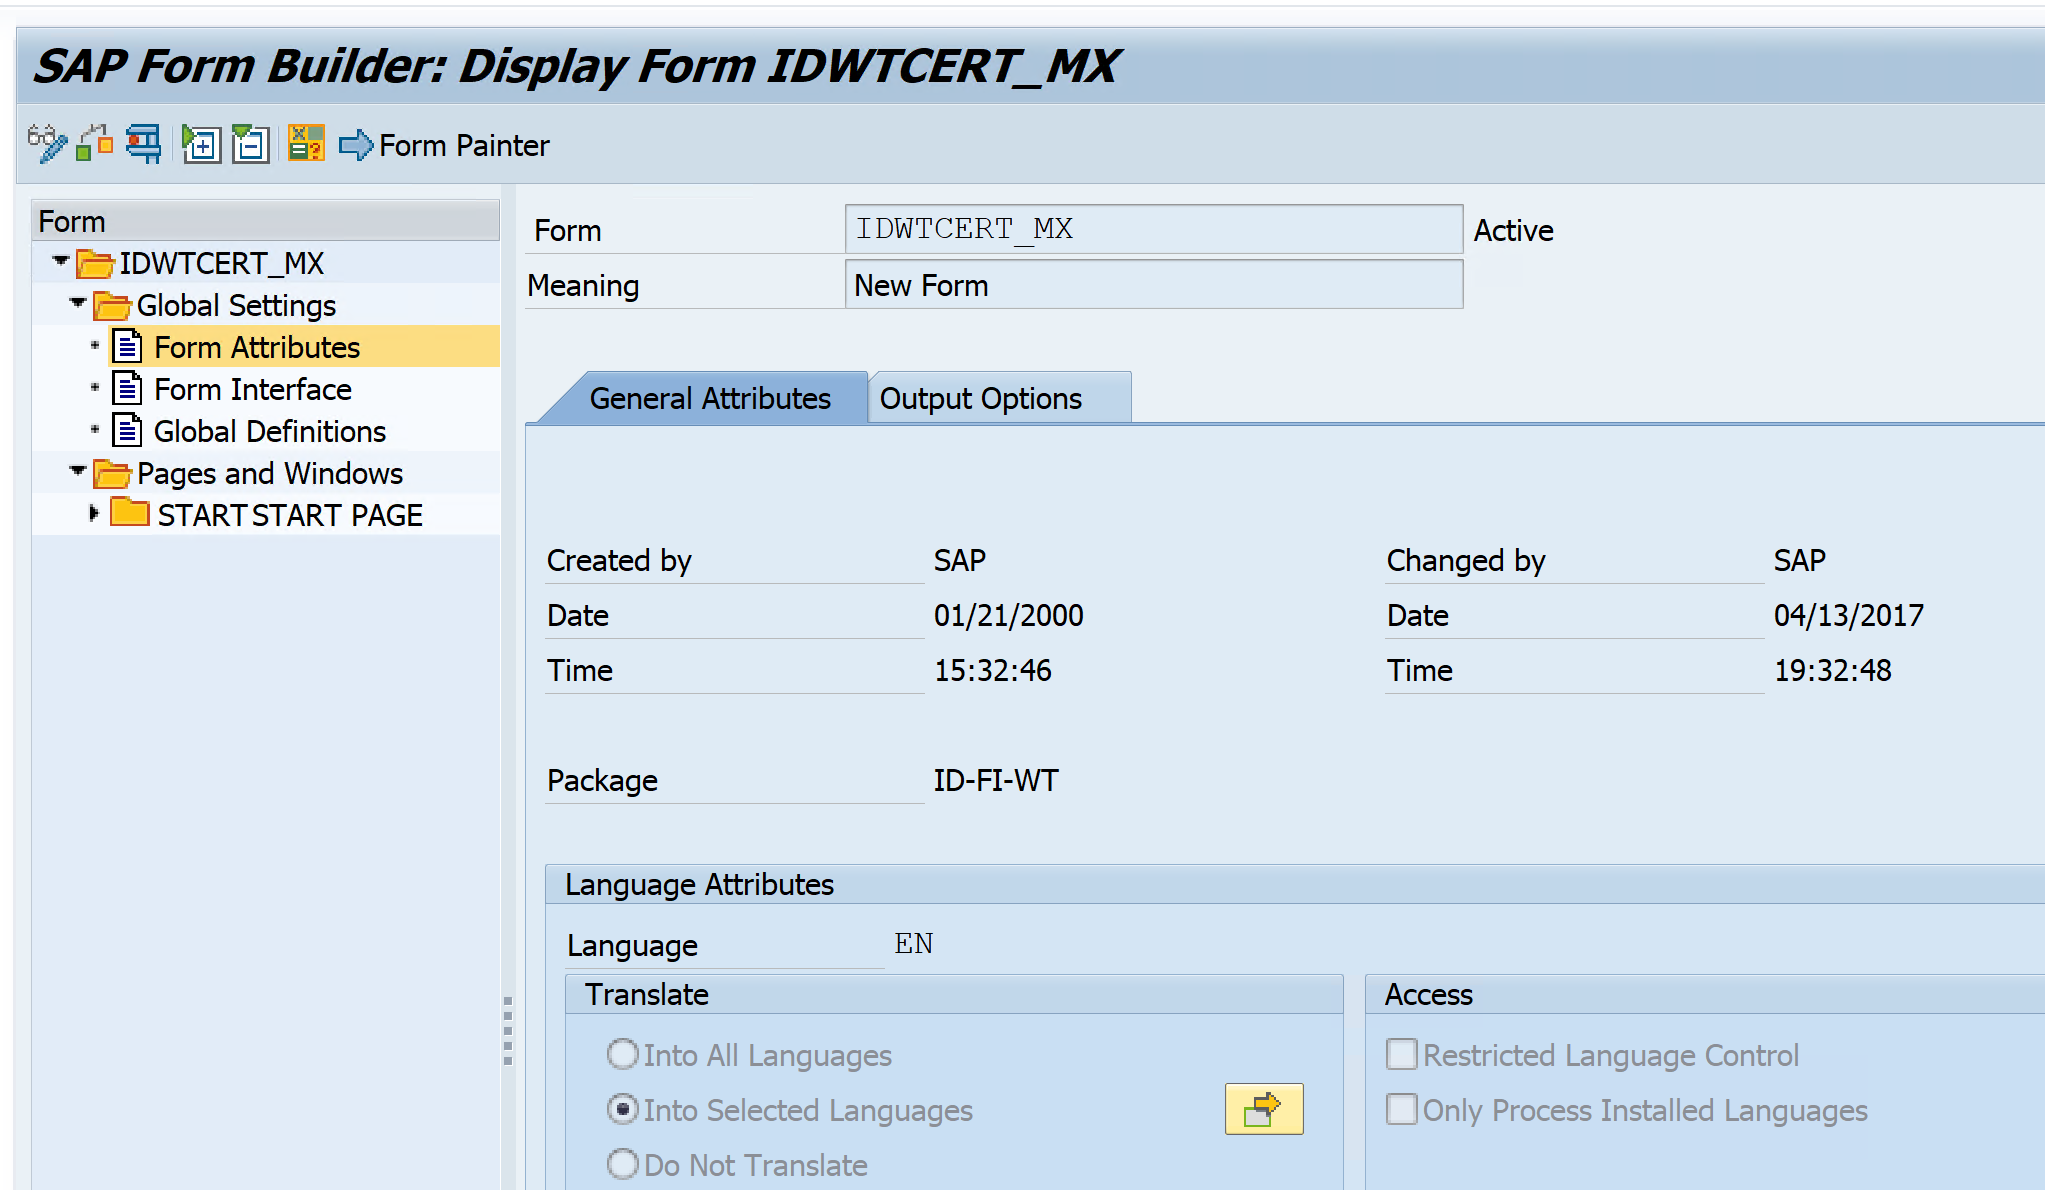Click the Meaning field New Form

[x=1154, y=285]
